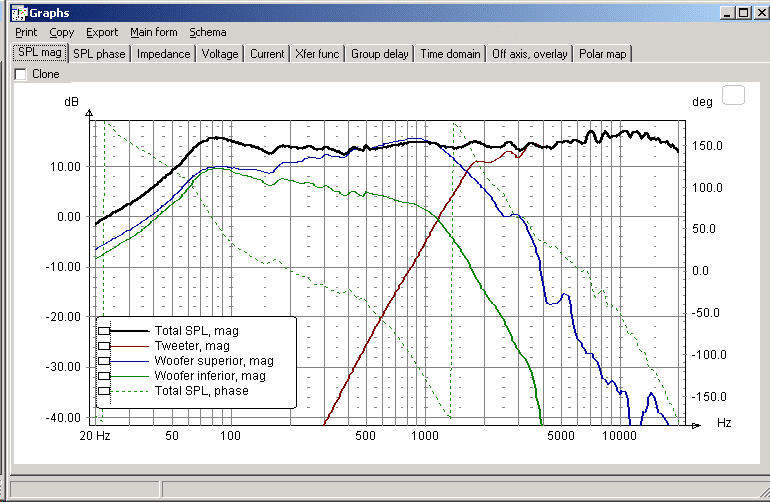Click the Graphs window title bar icon
Image resolution: width=770 pixels, height=502 pixels.
[19, 13]
